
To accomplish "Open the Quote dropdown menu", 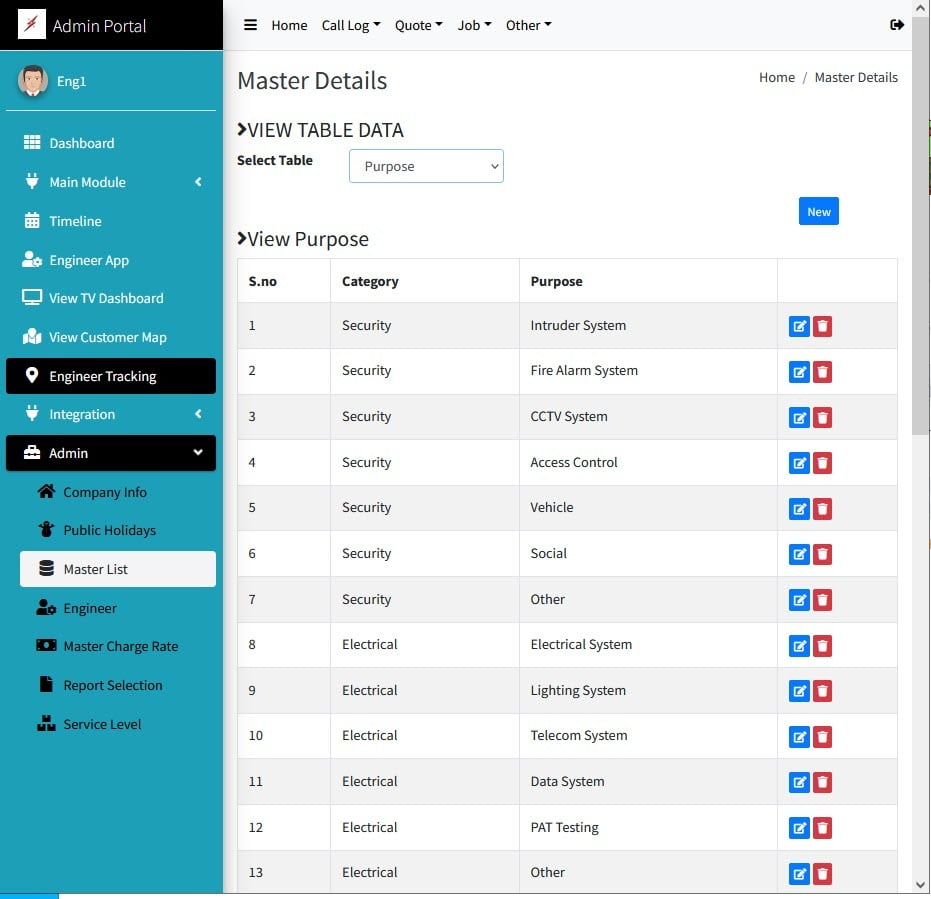I will point(418,25).
